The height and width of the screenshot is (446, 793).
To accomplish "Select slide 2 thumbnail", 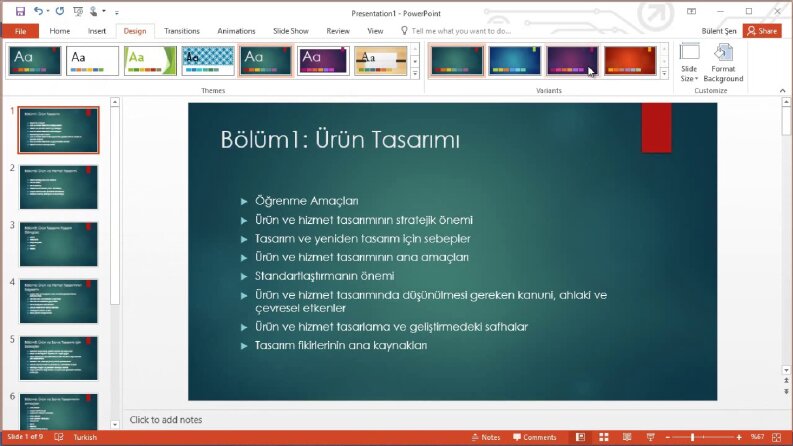I will 59,187.
